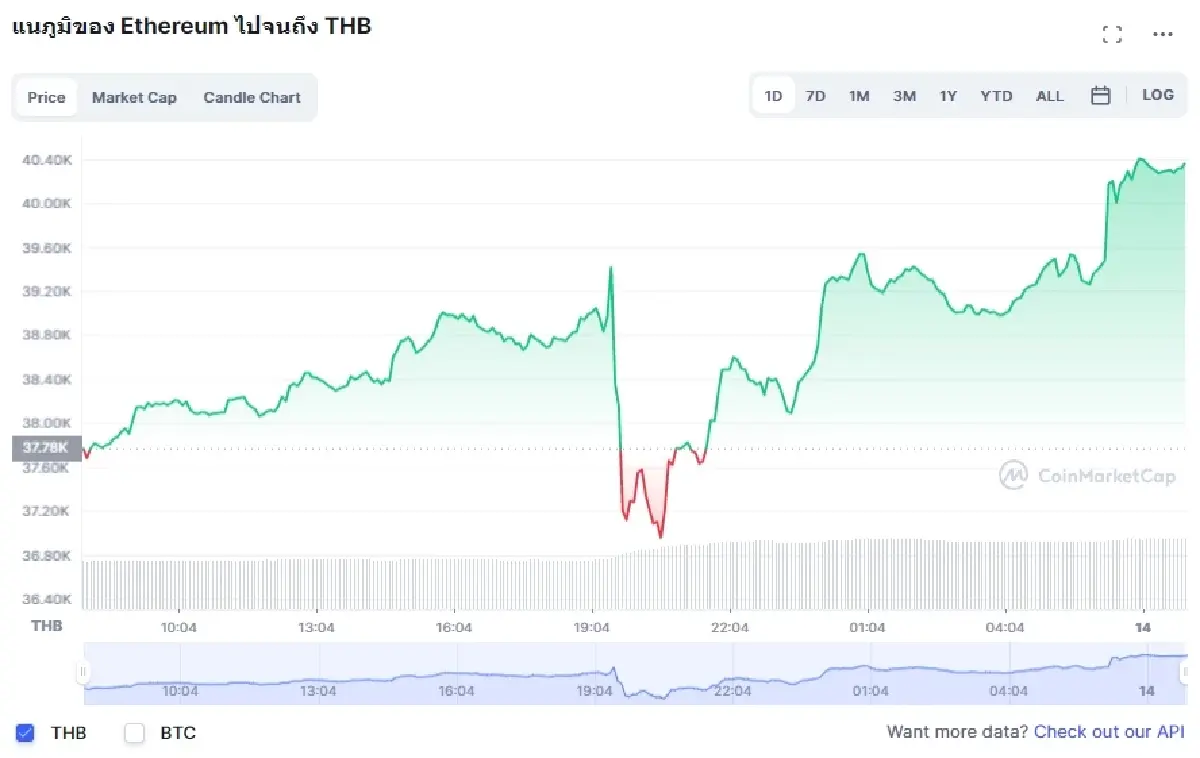Viewport: 1200px width, 758px height.
Task: Switch to the Market Cap tab
Action: [x=134, y=97]
